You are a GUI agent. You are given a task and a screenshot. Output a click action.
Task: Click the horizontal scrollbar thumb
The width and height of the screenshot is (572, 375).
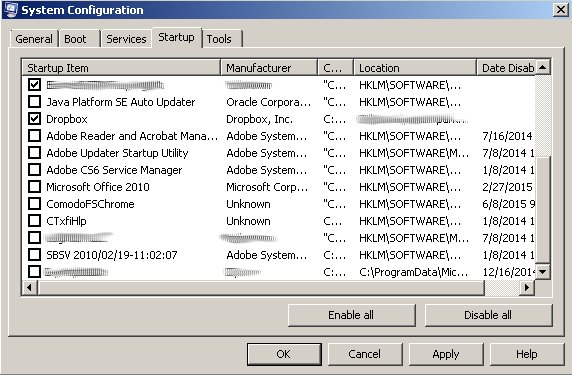[261, 287]
